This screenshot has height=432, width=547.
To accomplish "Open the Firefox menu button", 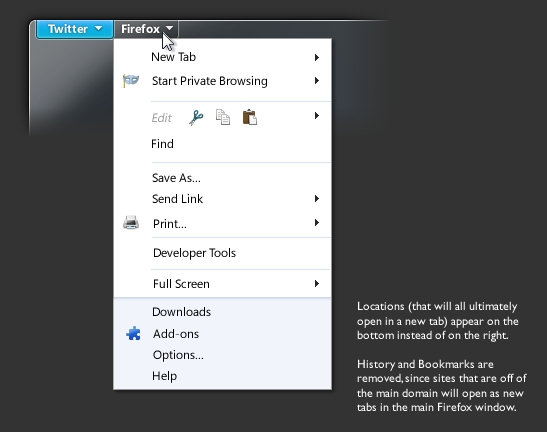I will coord(147,29).
